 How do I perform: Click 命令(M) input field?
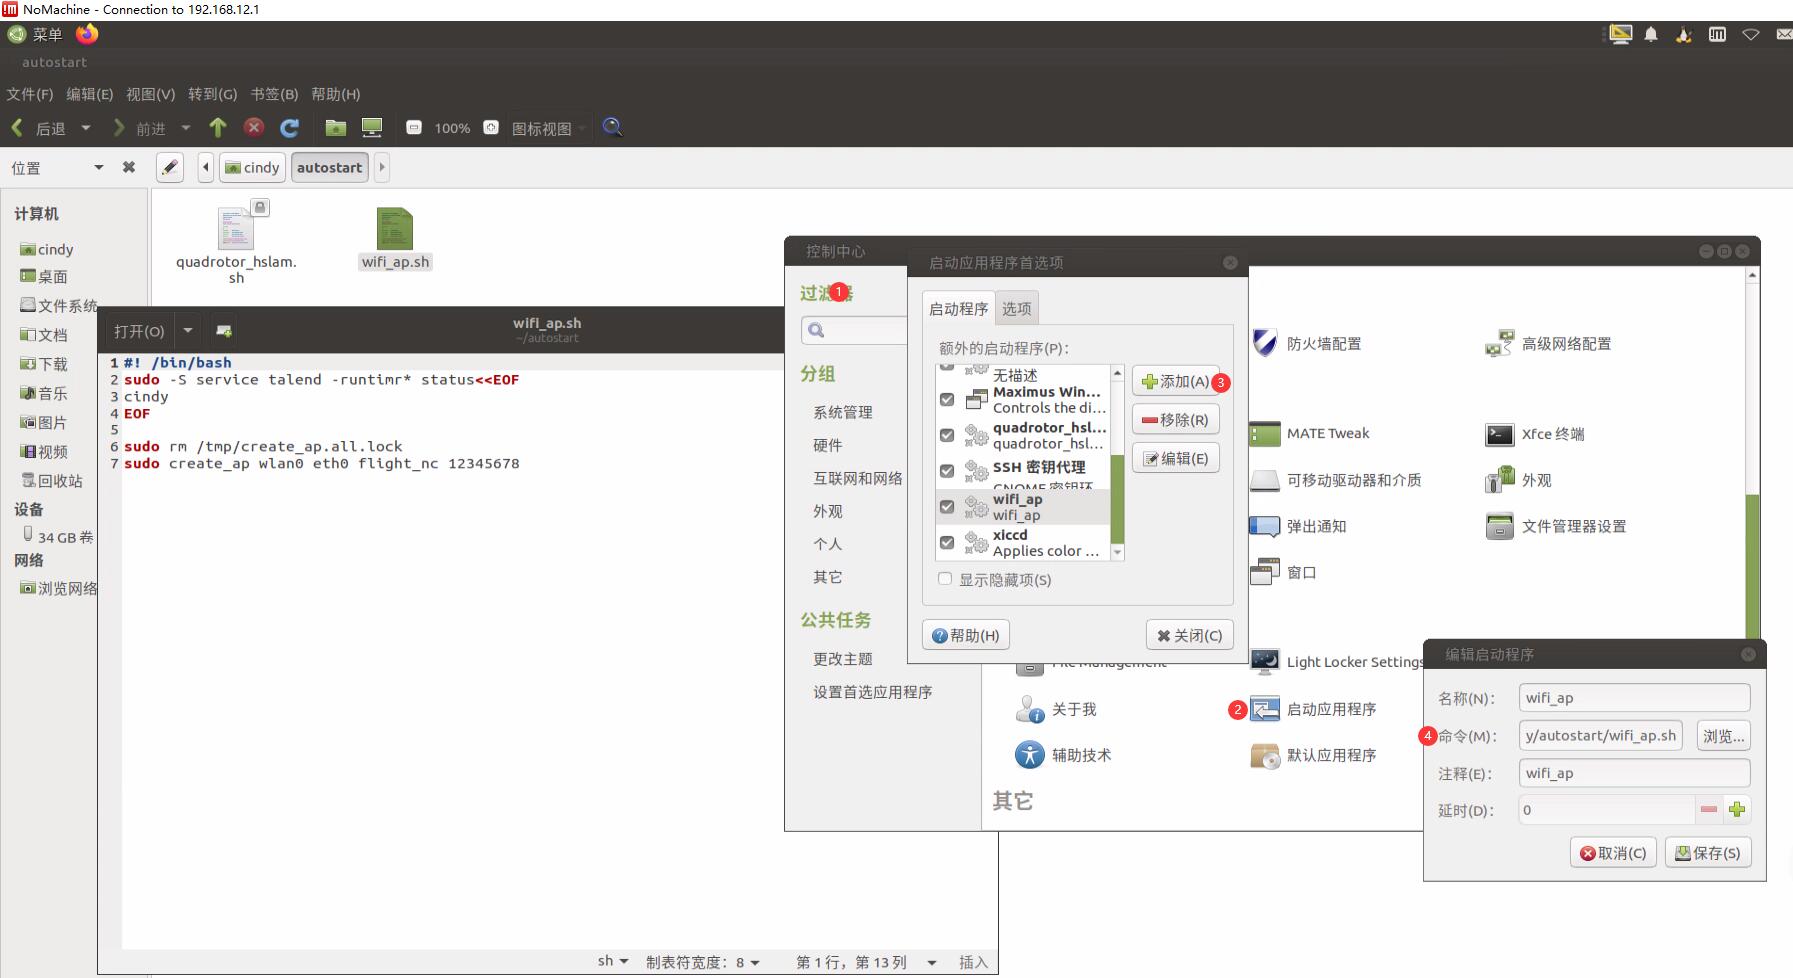click(x=1600, y=735)
